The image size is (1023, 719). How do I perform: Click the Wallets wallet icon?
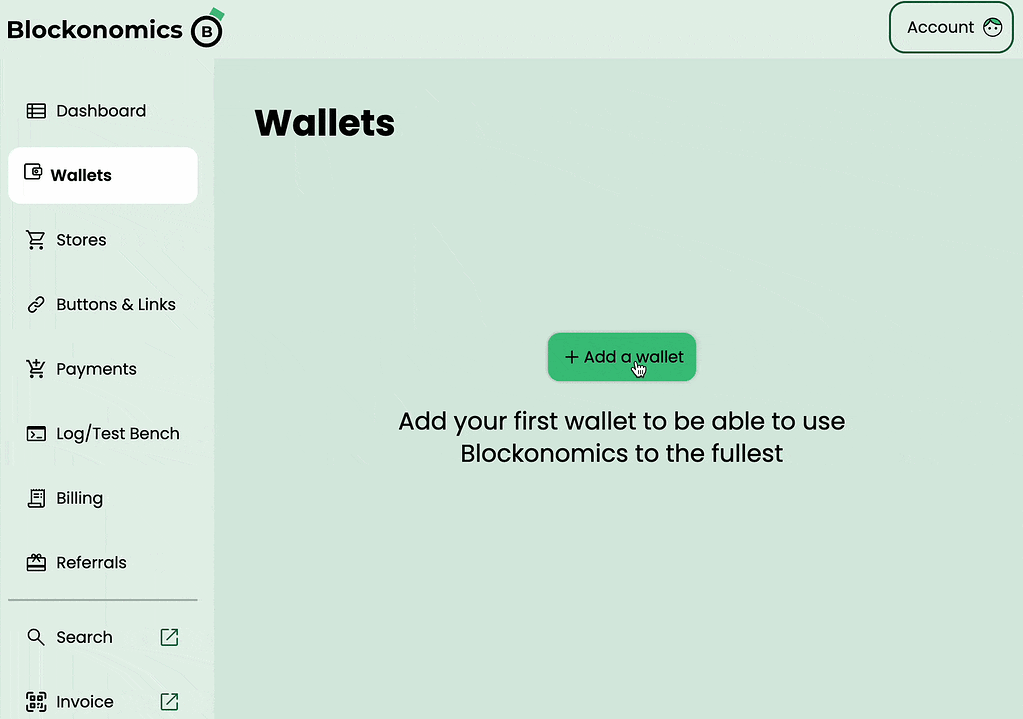35,174
